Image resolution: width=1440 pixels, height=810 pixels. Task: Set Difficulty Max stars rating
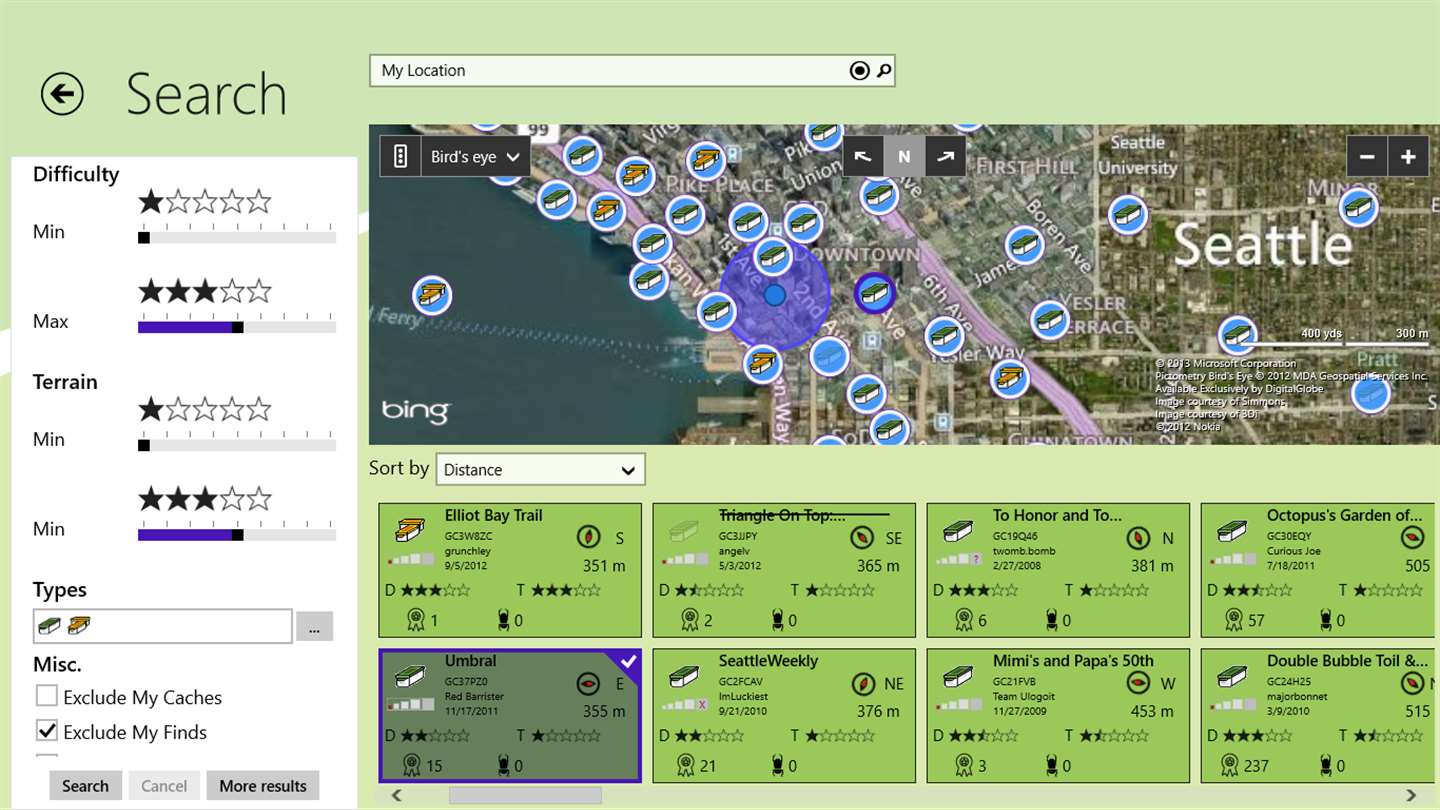point(205,292)
